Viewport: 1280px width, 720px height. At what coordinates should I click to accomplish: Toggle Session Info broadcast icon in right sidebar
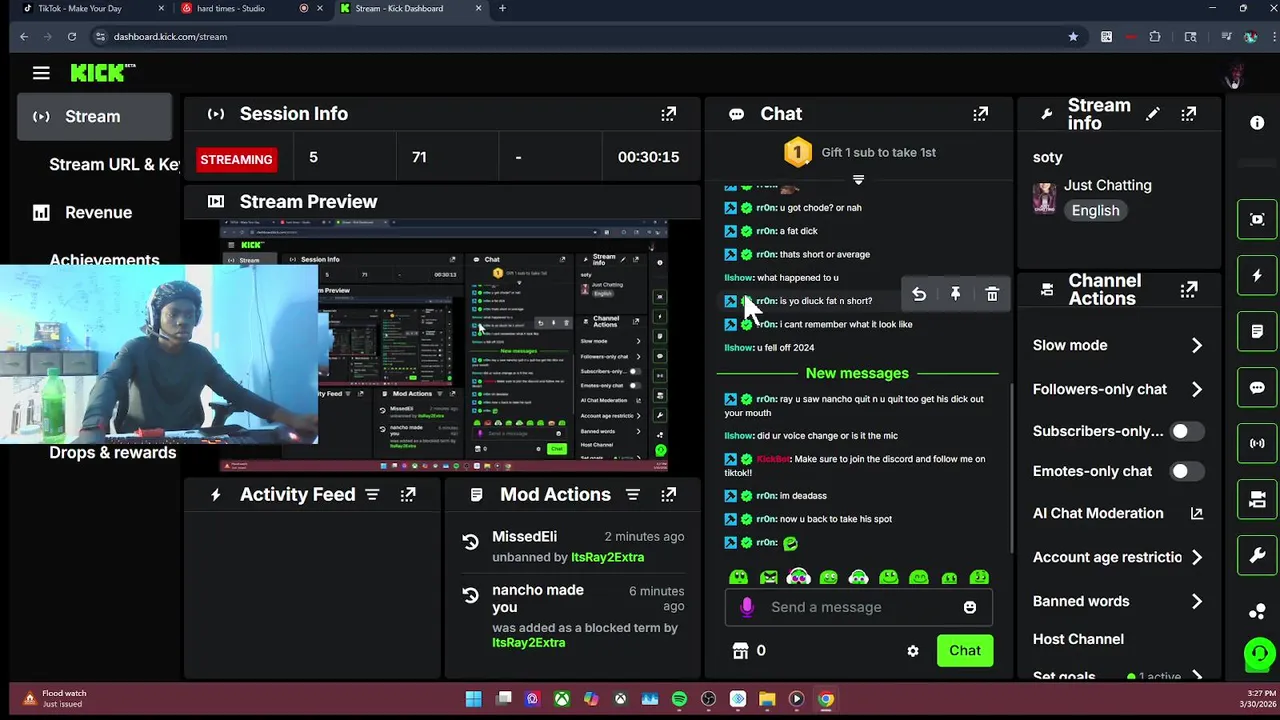[1257, 443]
